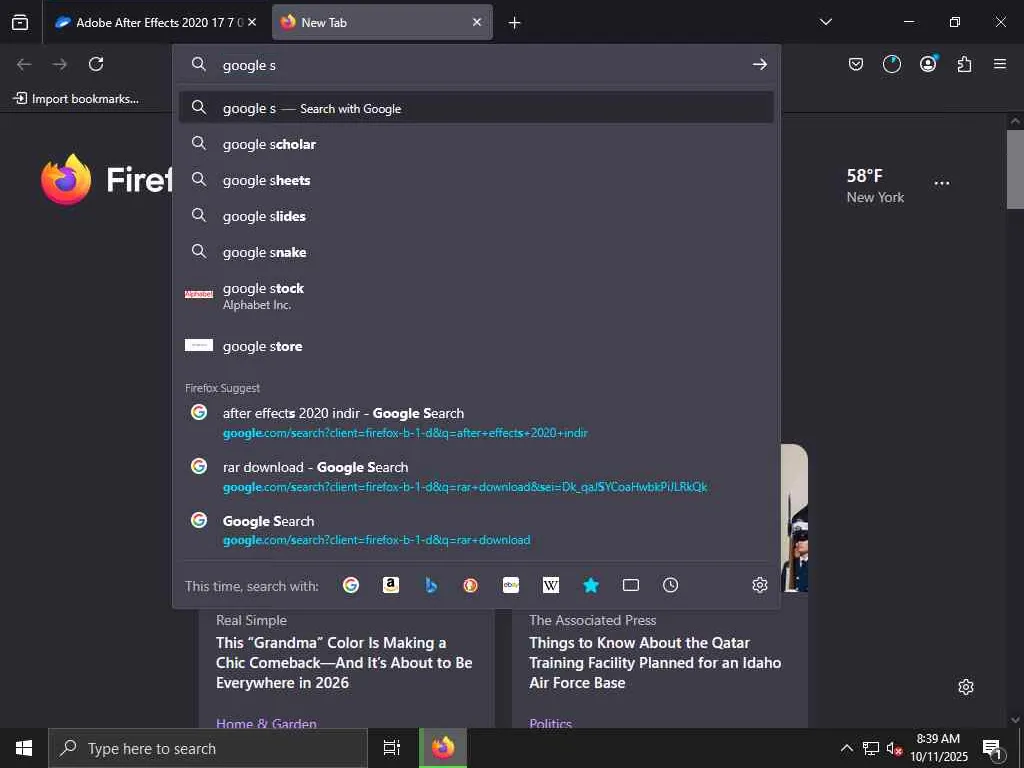Click the Windows taskbar search box

point(208,748)
